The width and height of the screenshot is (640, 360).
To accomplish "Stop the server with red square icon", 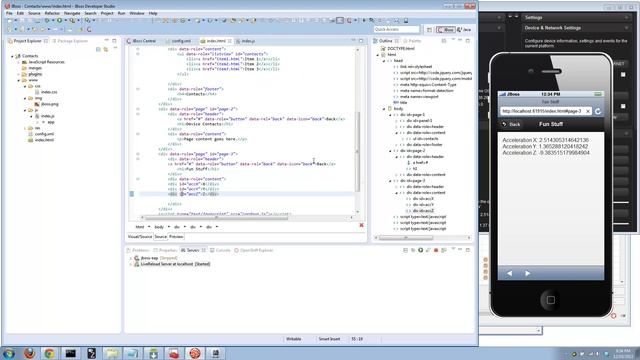I will coord(436,250).
